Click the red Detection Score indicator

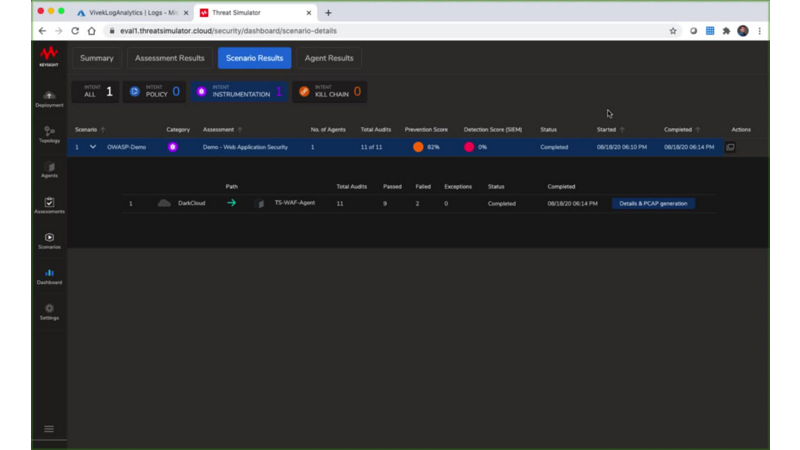click(x=469, y=147)
